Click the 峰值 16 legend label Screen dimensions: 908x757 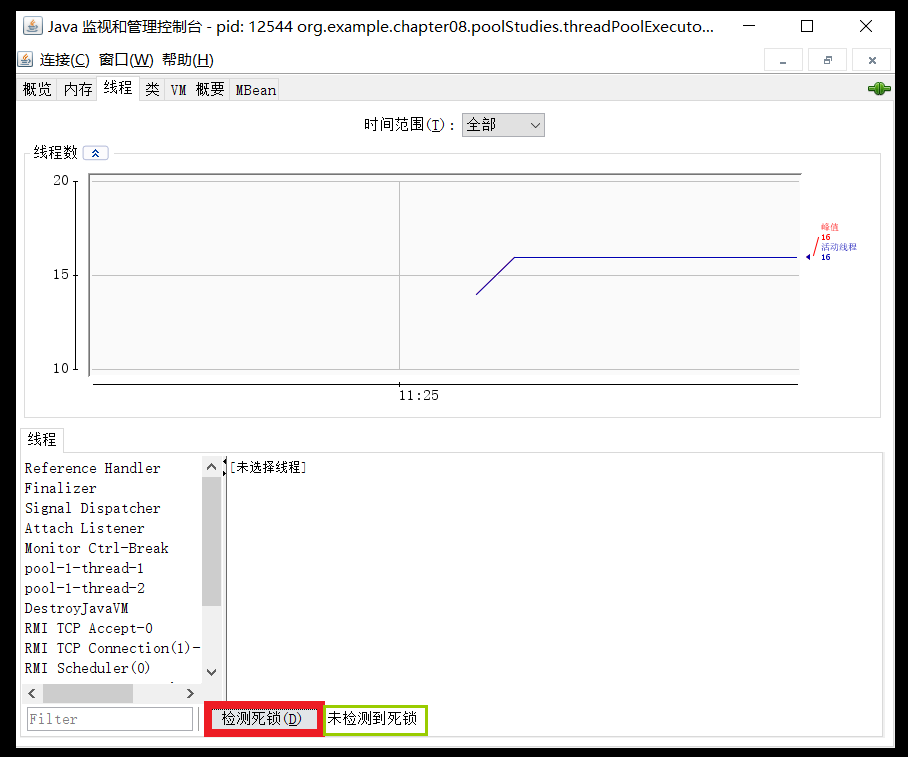coord(829,232)
